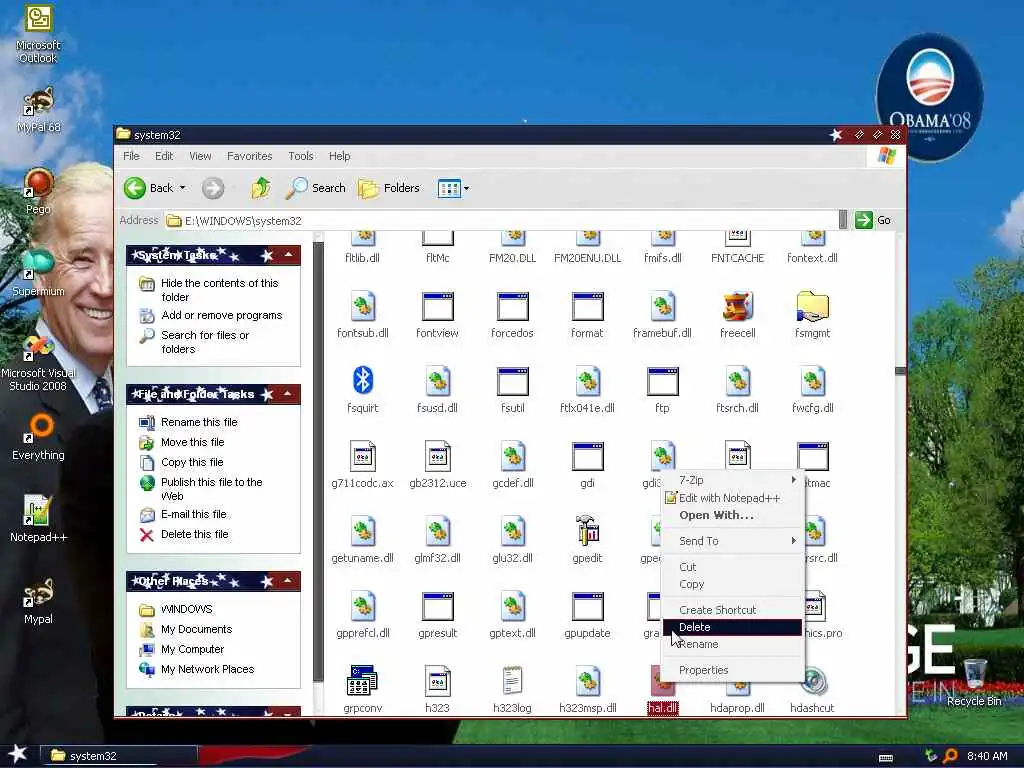Collapse the Other Places panel
This screenshot has height=768, width=1024.
tap(288, 581)
